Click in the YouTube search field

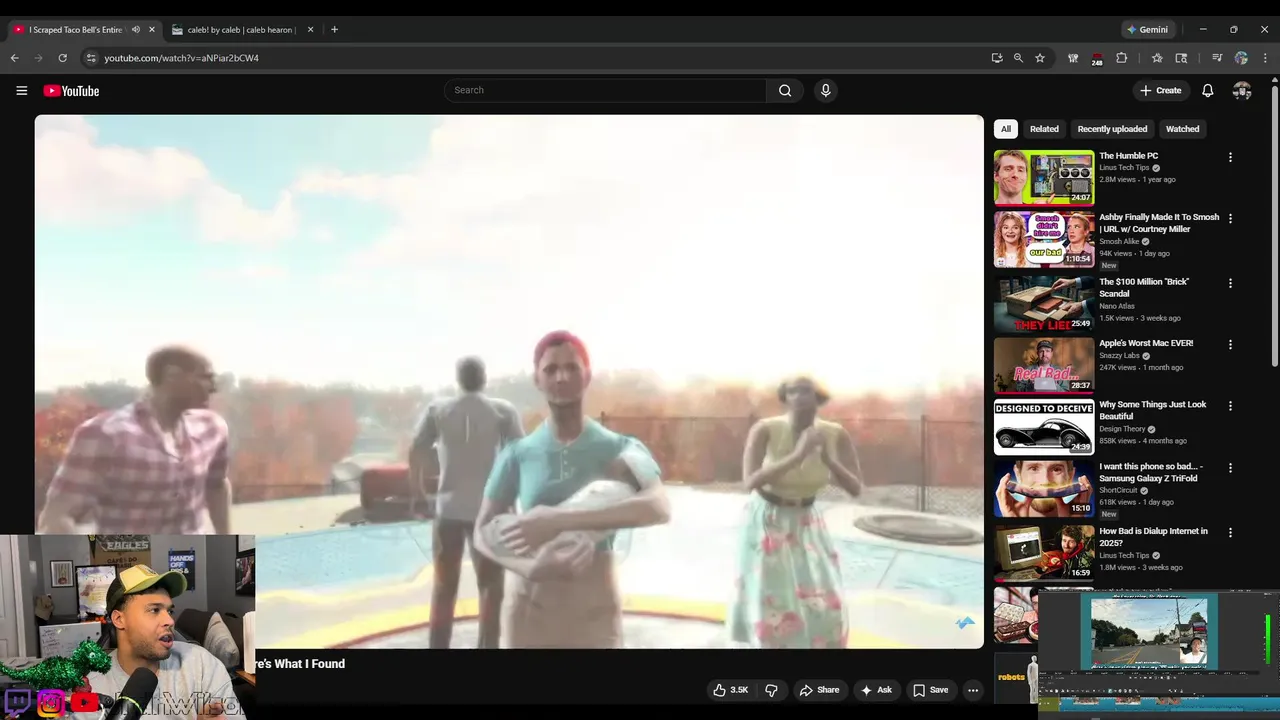605,91
